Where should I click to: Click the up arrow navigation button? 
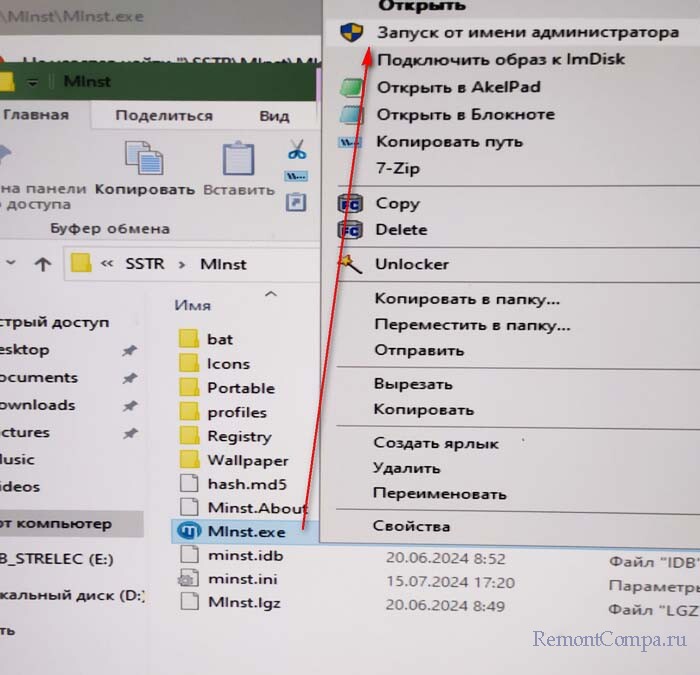[42, 264]
